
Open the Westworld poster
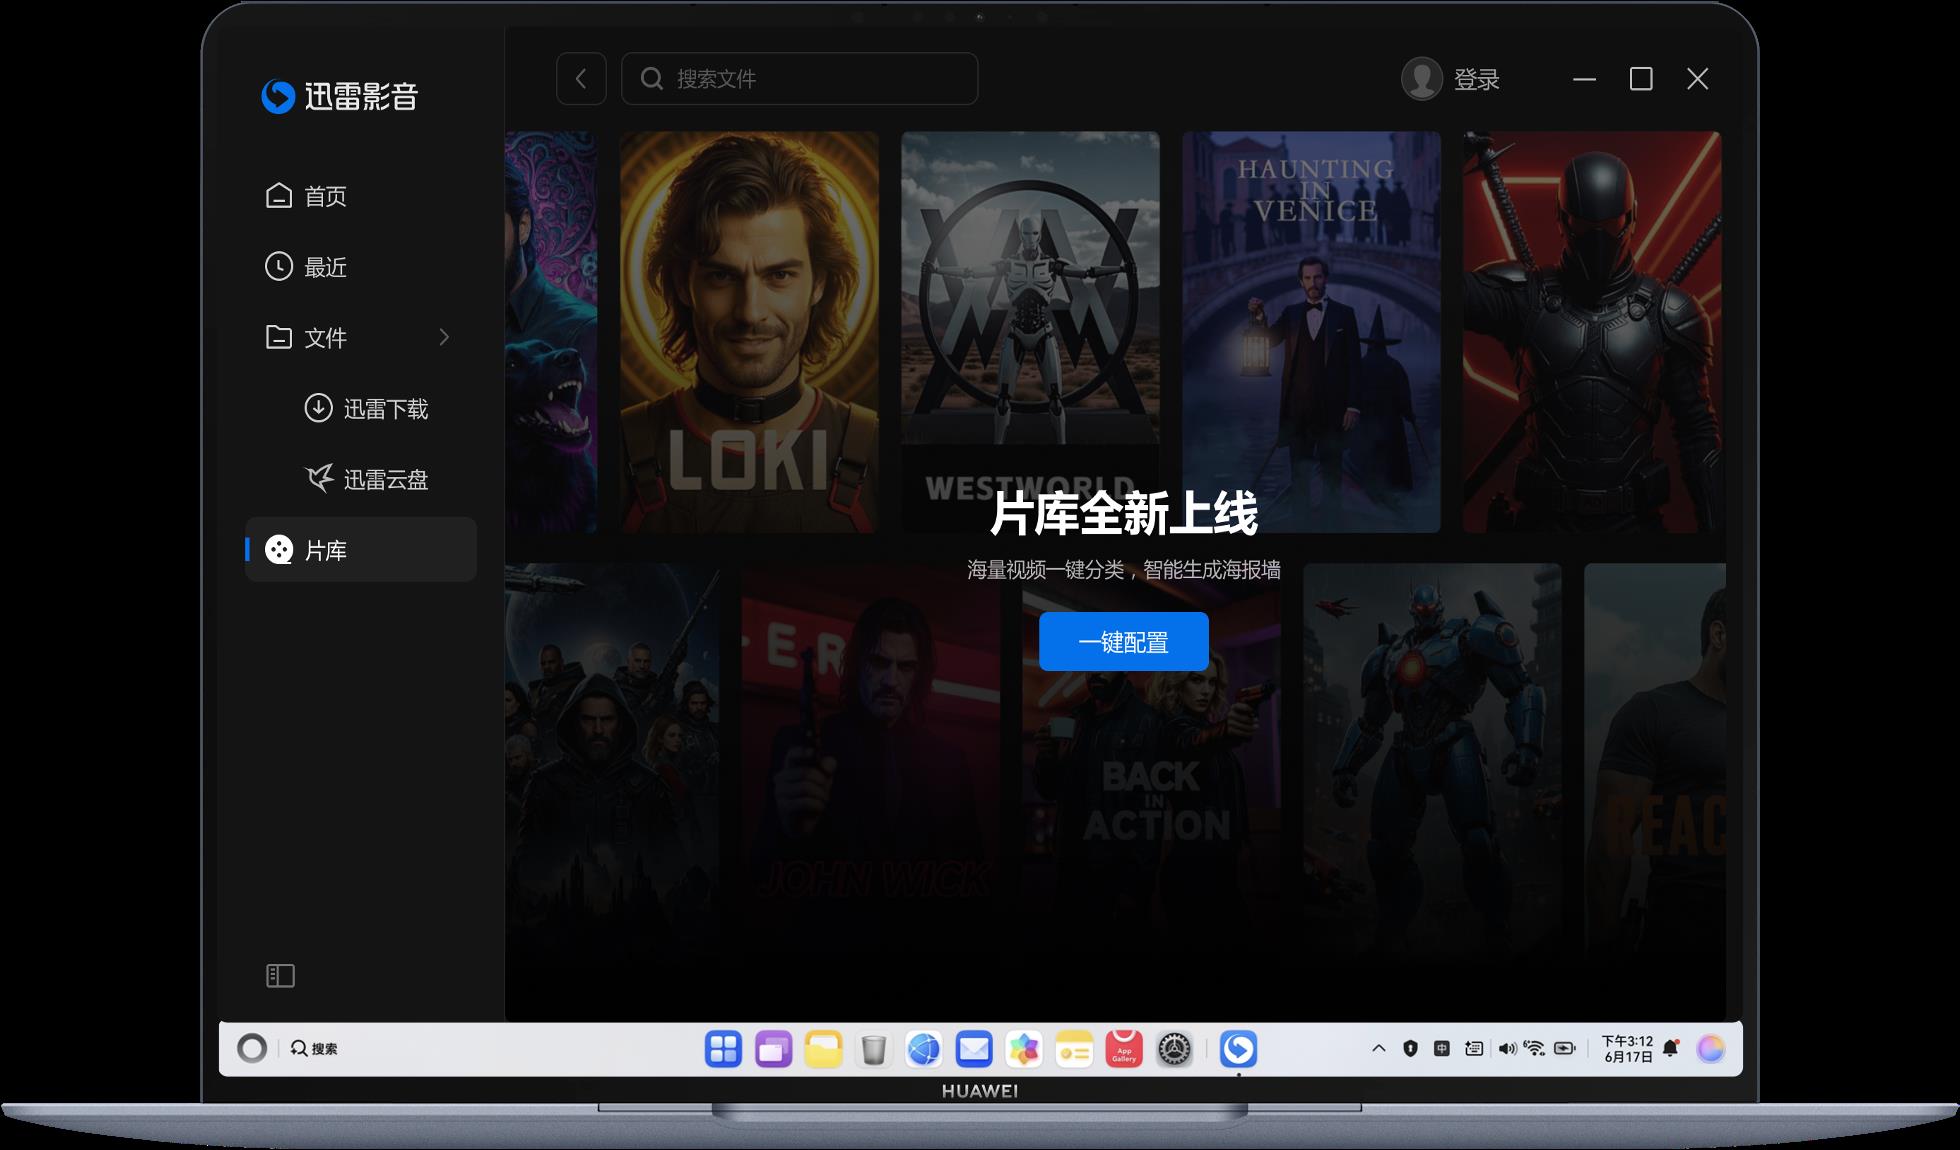pyautogui.click(x=1030, y=332)
